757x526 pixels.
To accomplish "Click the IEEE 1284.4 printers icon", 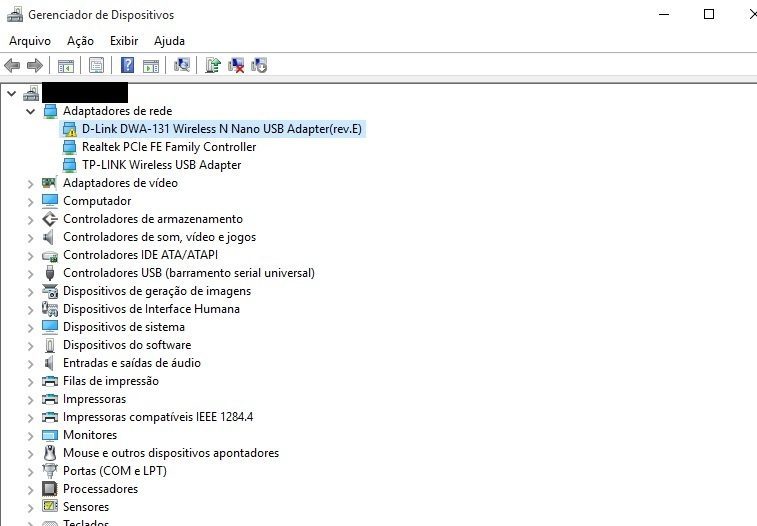I will click(x=50, y=417).
